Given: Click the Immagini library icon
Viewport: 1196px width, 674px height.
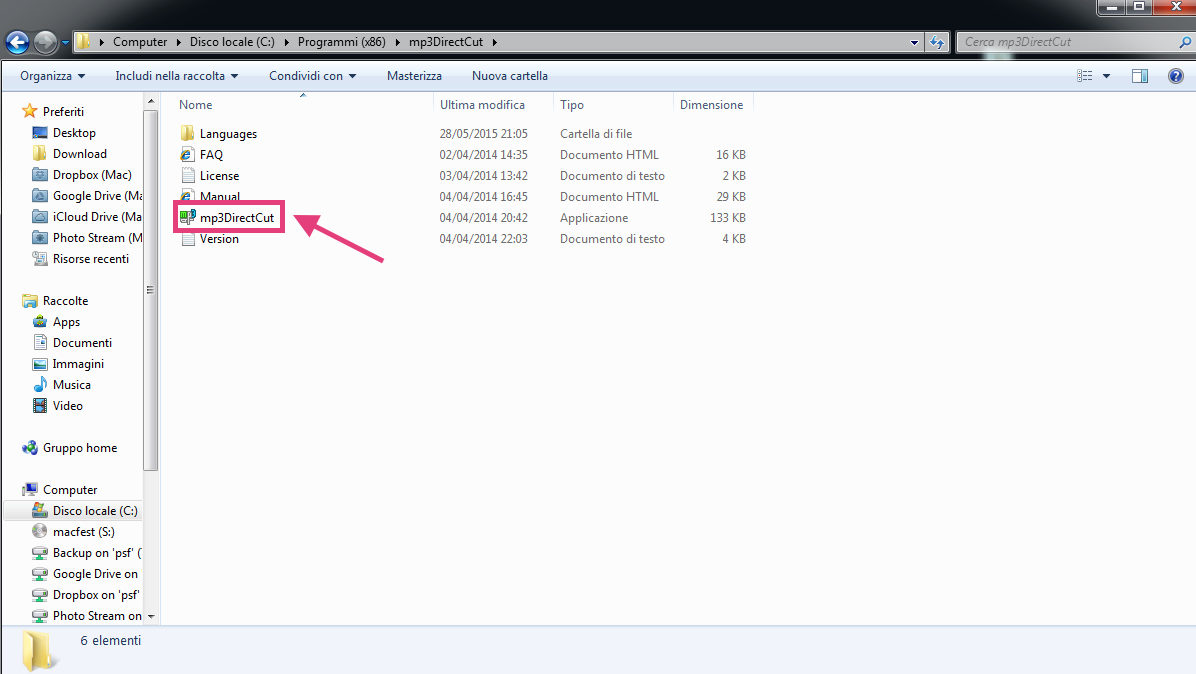Looking at the screenshot, I should [x=40, y=364].
